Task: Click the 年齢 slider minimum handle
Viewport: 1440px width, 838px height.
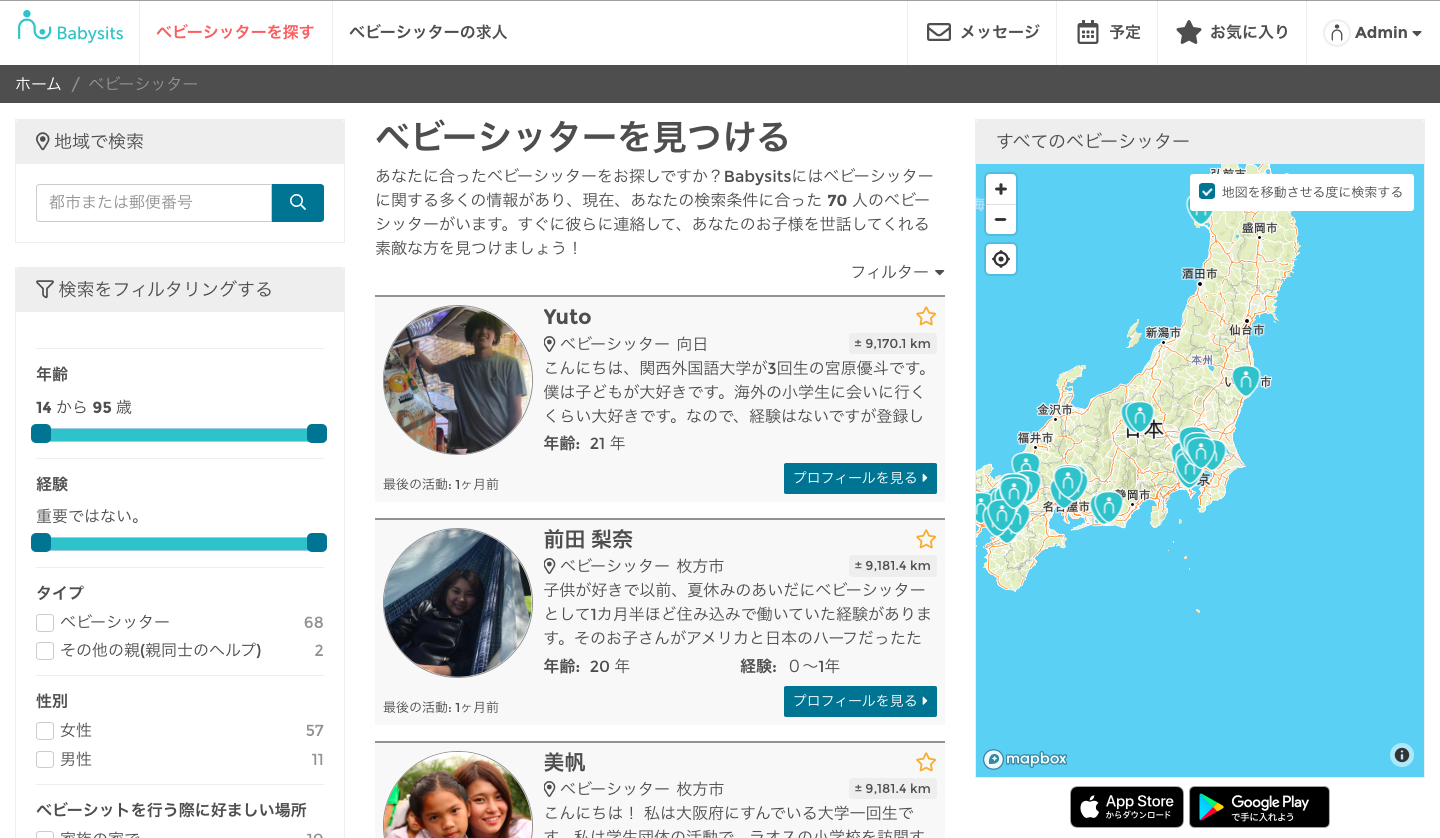Action: pos(41,433)
